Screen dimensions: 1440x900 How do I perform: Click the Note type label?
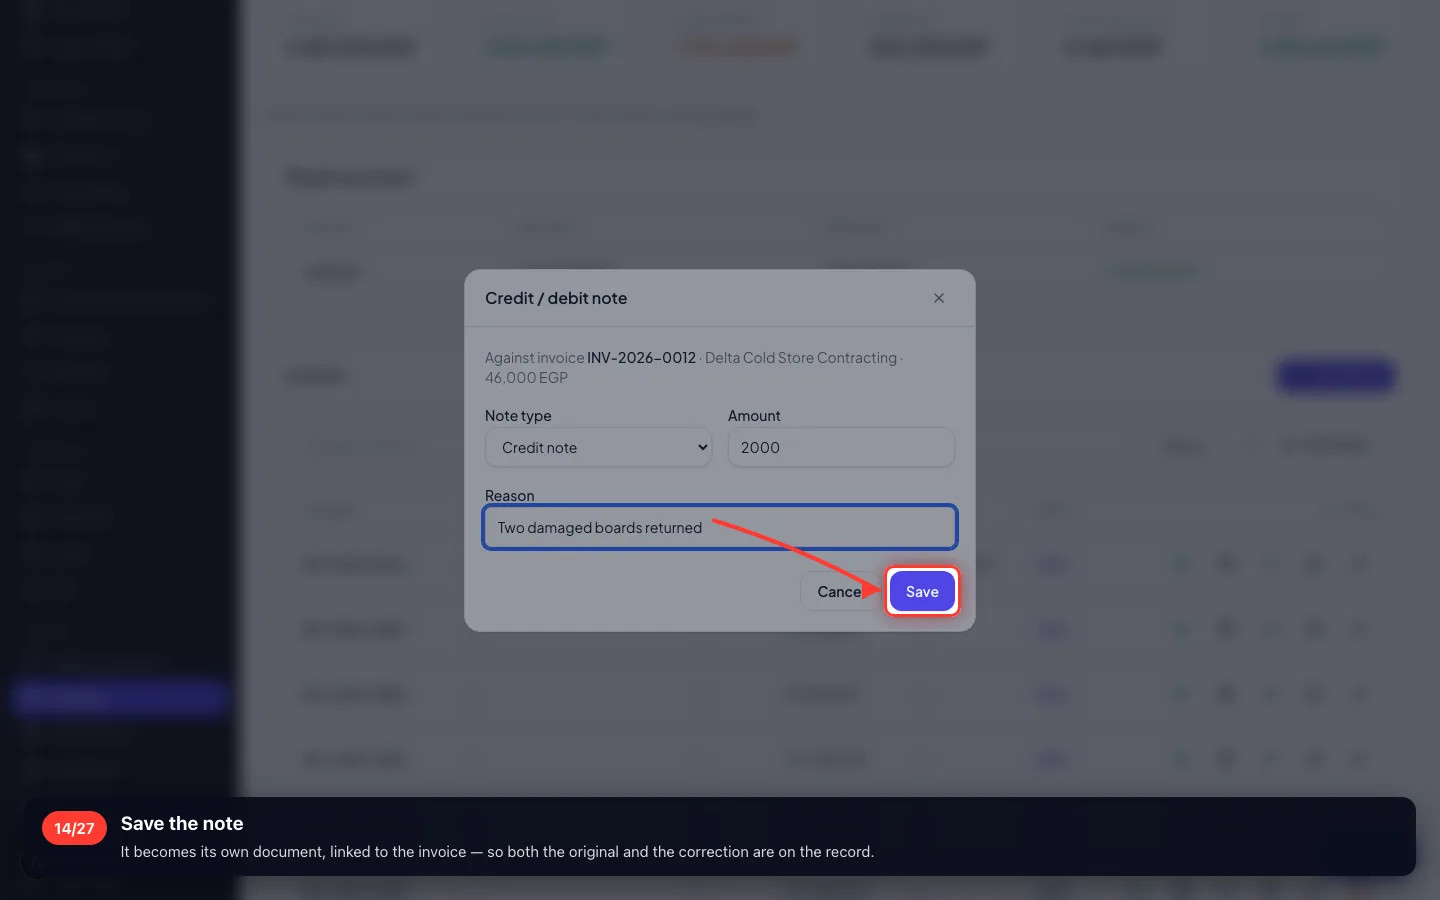click(x=518, y=416)
